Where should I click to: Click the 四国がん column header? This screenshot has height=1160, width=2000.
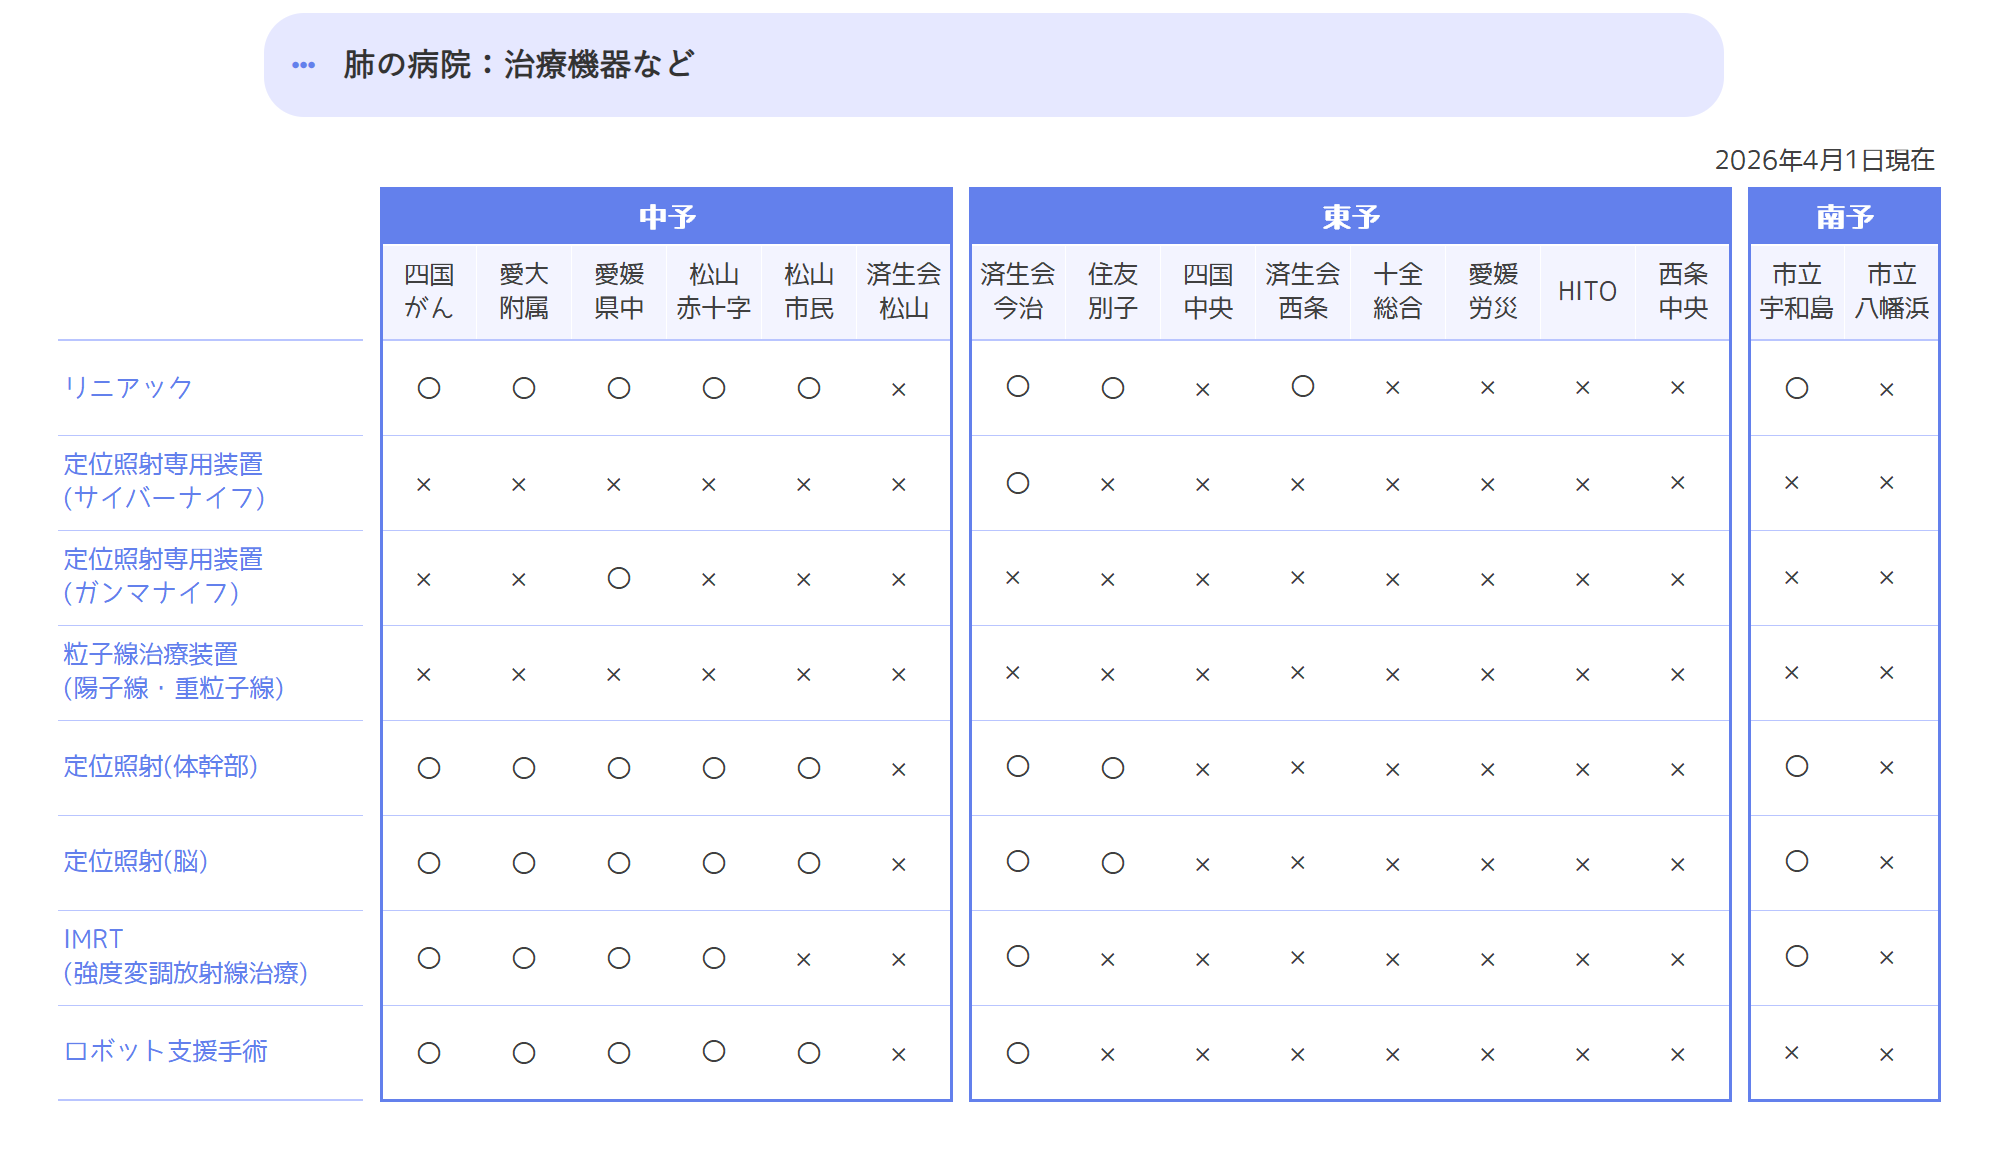[429, 291]
